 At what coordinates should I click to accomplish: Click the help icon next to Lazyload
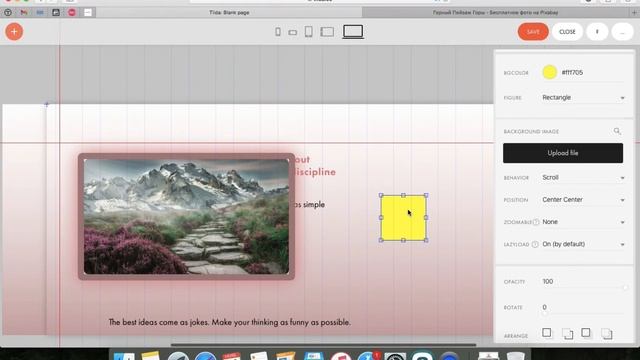pyautogui.click(x=535, y=244)
